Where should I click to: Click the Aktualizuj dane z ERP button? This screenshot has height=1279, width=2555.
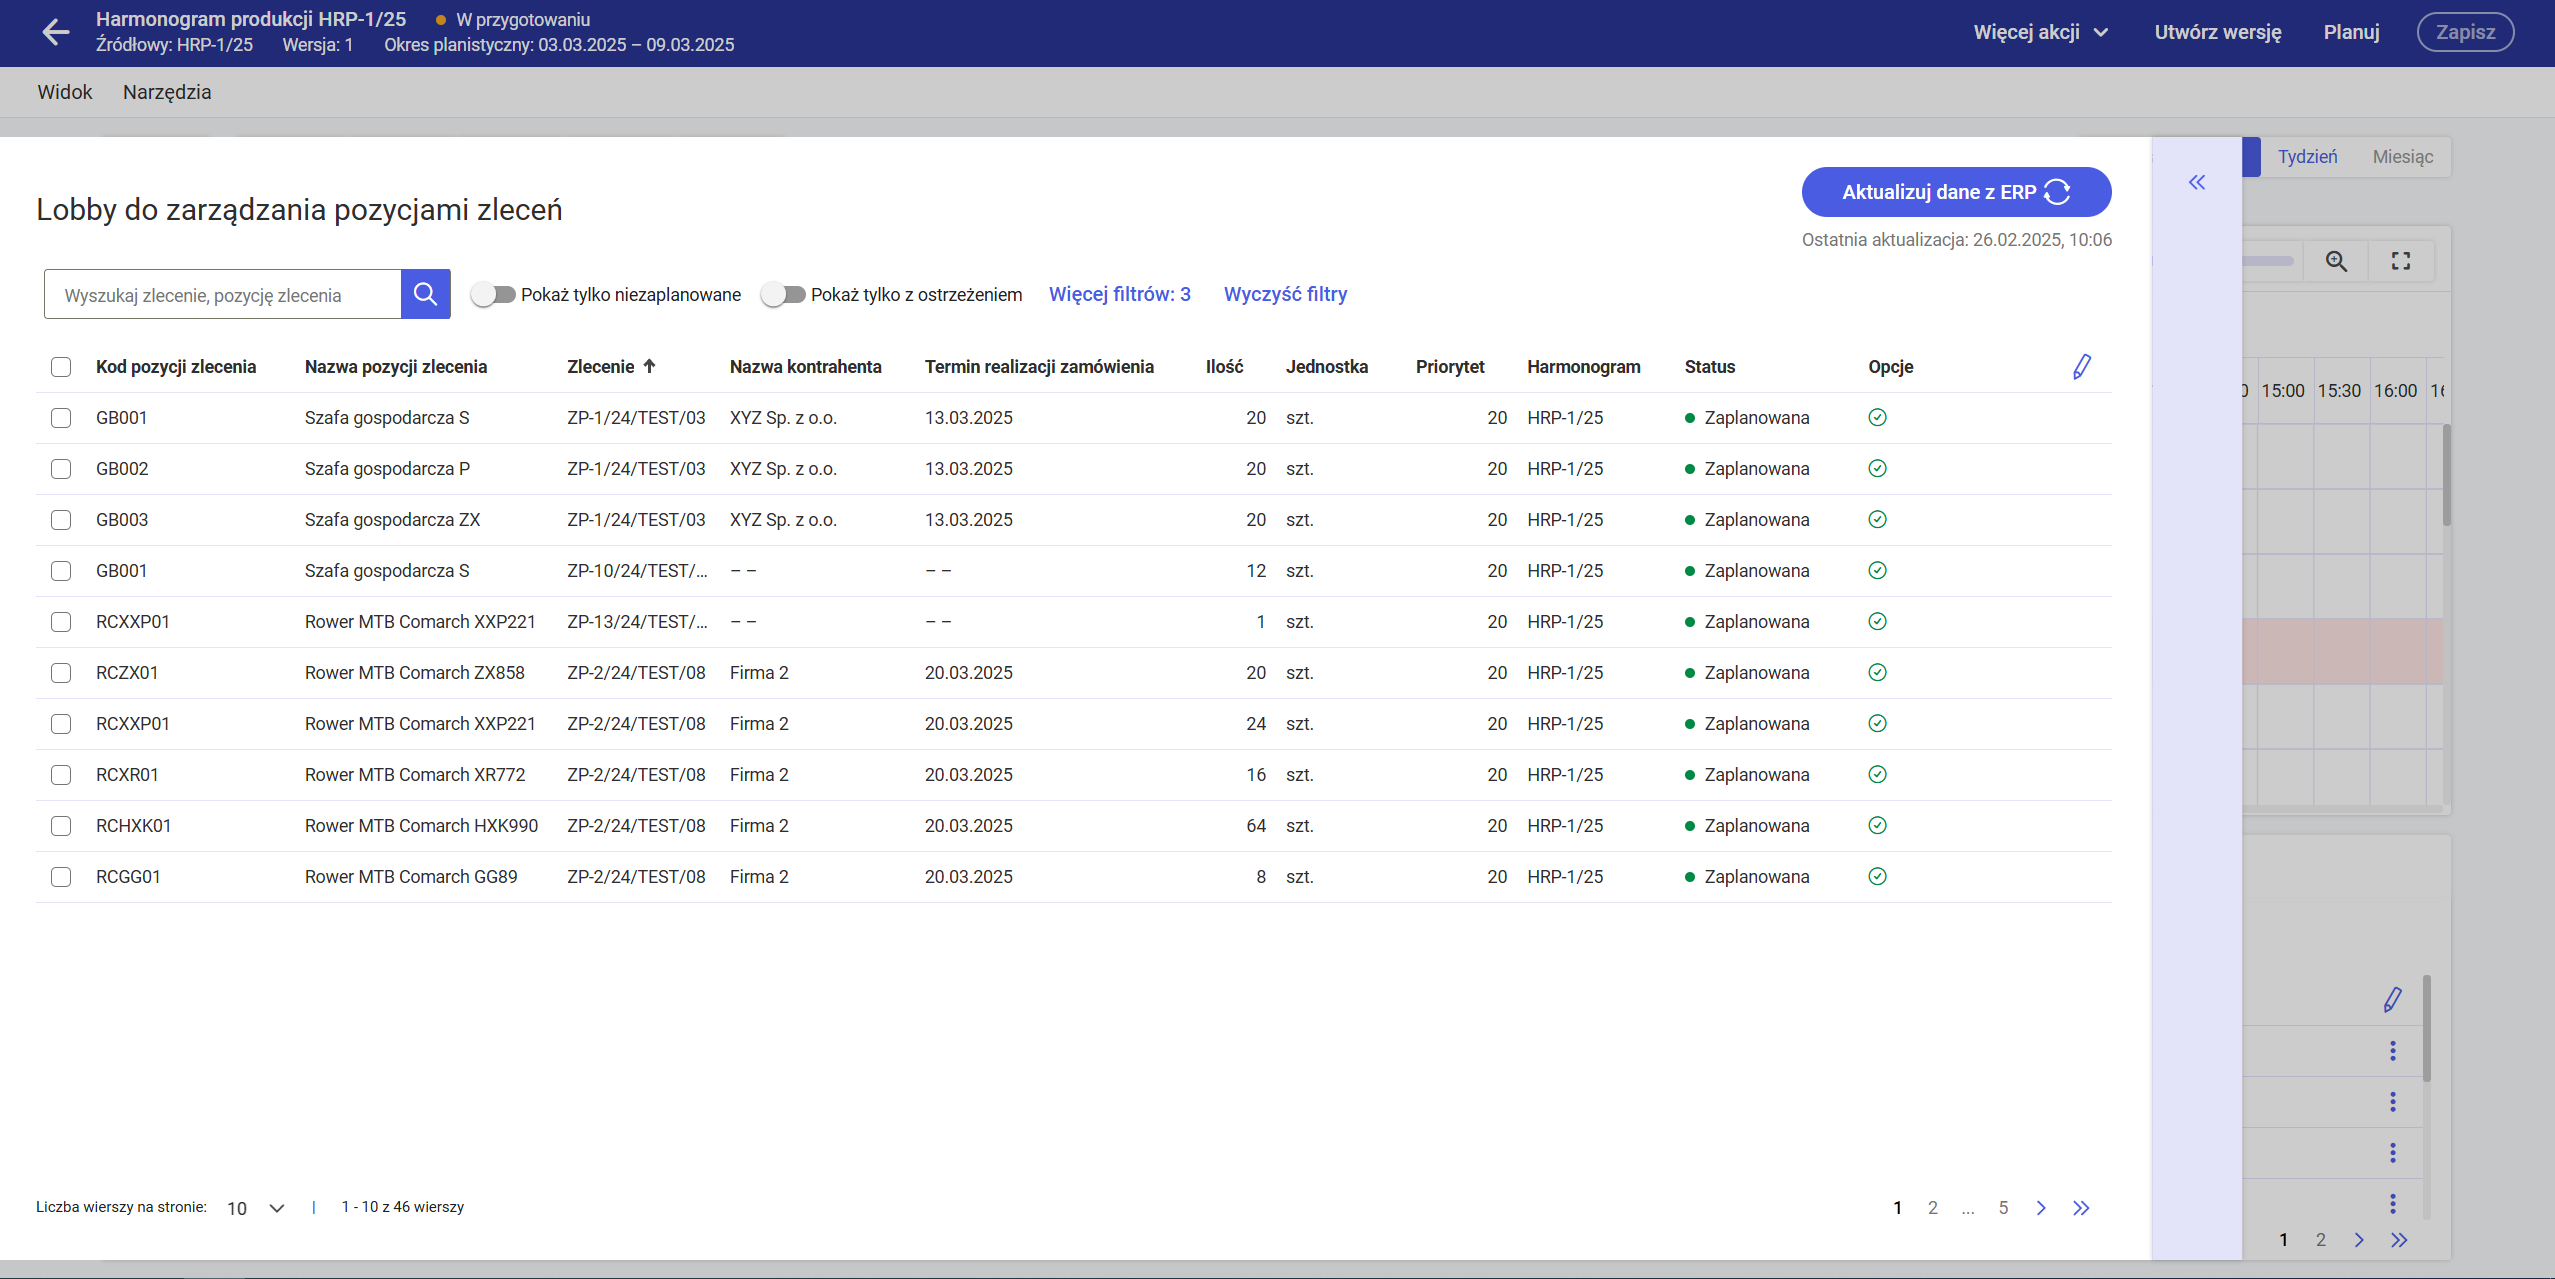(x=1955, y=192)
